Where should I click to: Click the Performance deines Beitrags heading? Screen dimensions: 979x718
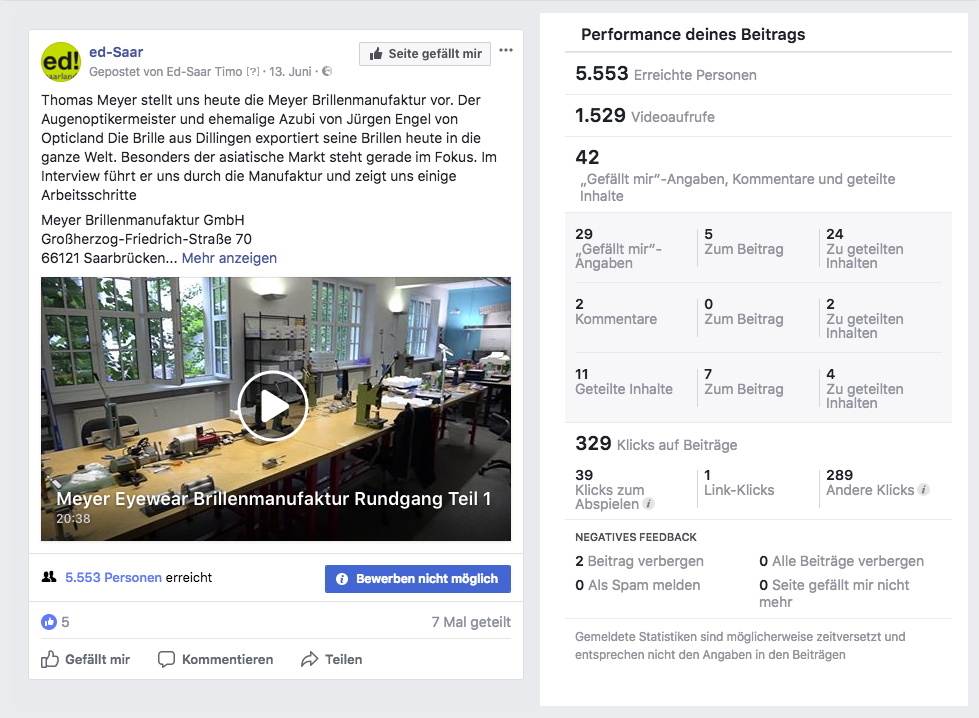(693, 34)
